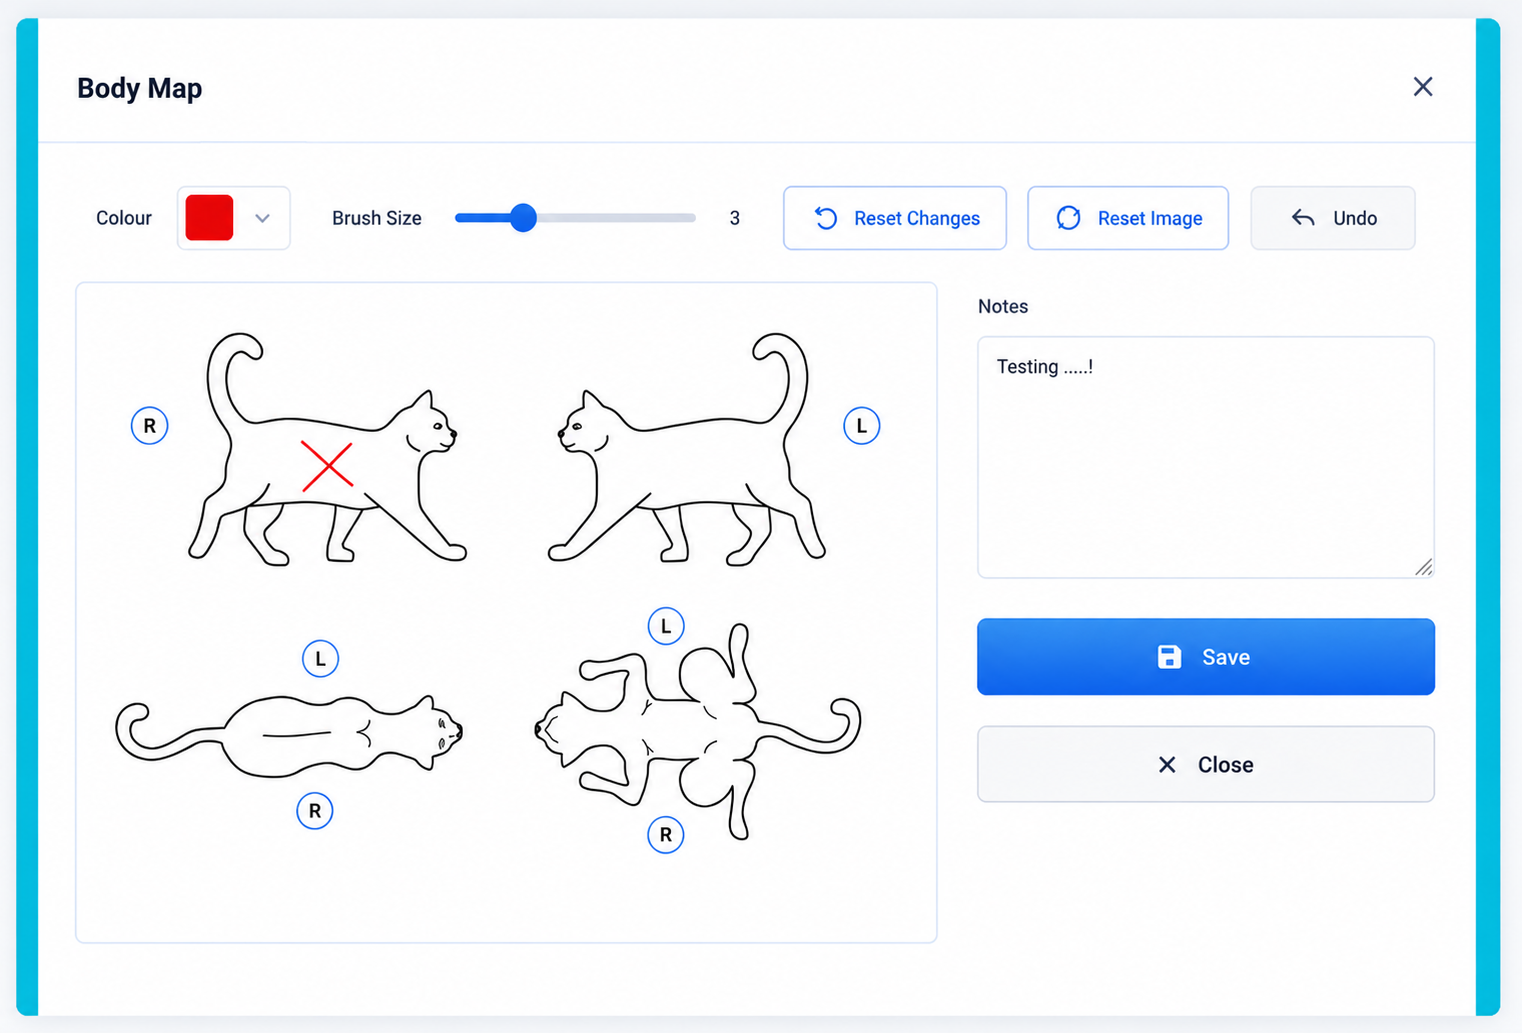Screen dimensions: 1522x1033
Task: Click the Brush Size slider handle
Action: point(522,218)
